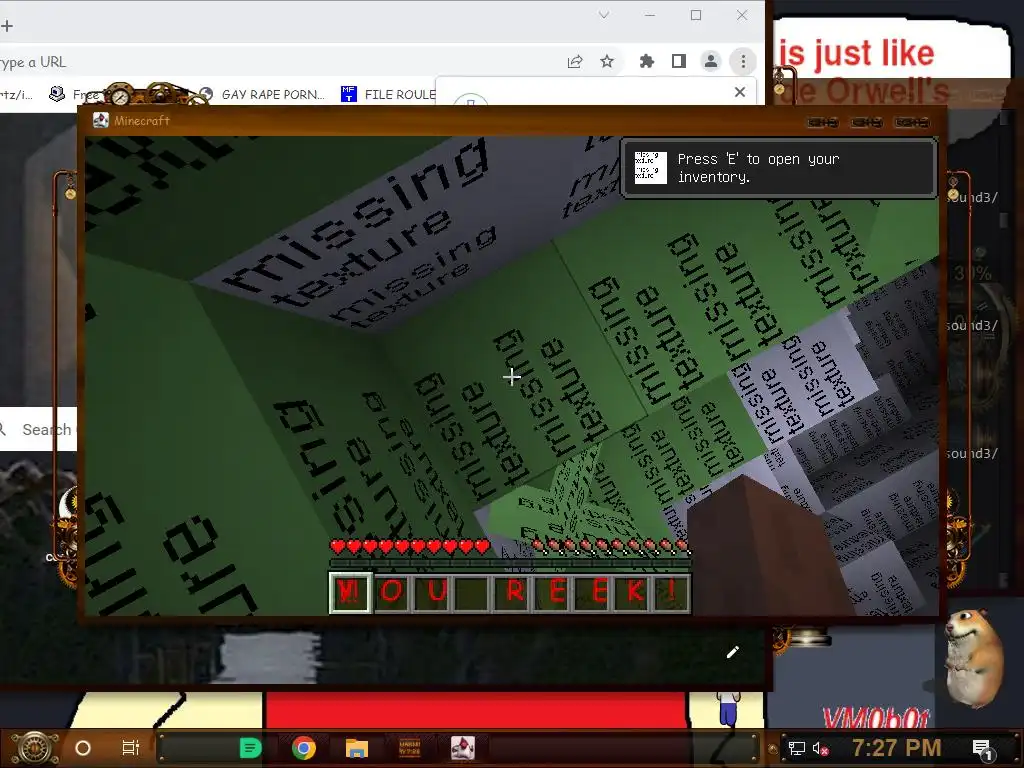The height and width of the screenshot is (768, 1024).
Task: Click the muted volume tray icon
Action: [820, 748]
